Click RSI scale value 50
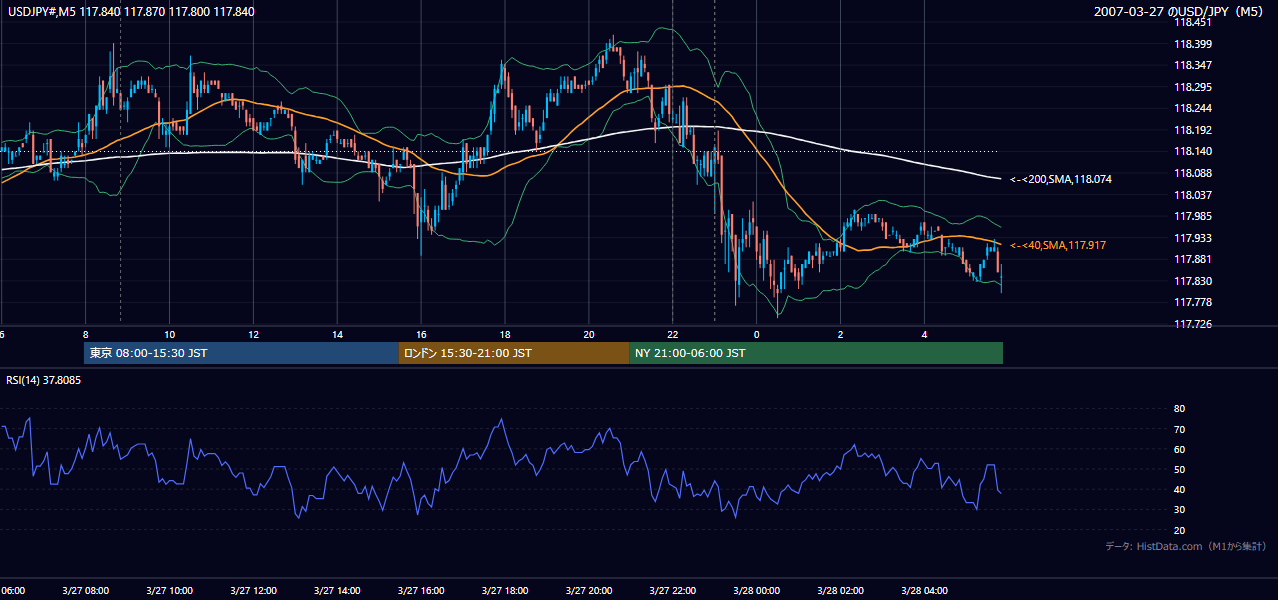This screenshot has height=600, width=1278. click(1179, 469)
